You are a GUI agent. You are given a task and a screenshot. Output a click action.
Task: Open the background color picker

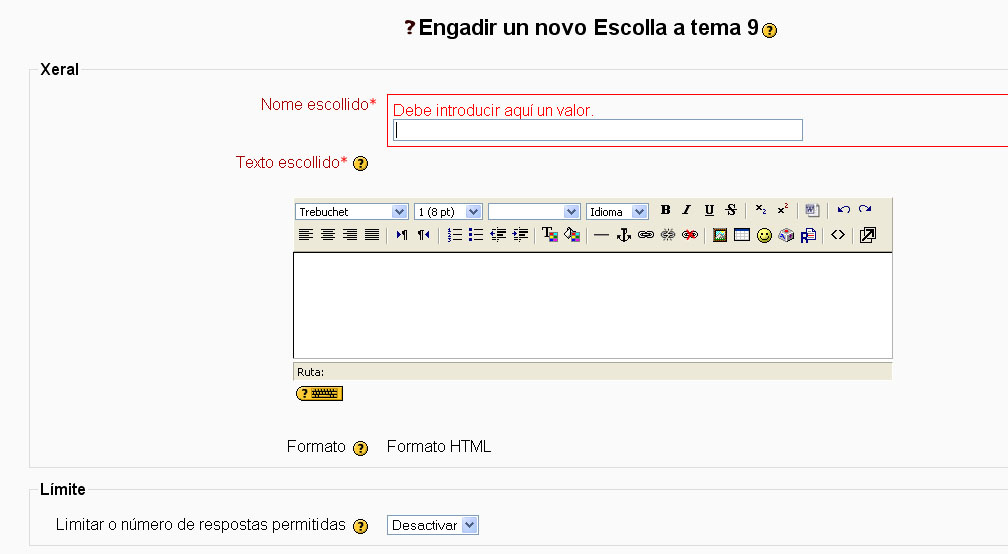pyautogui.click(x=572, y=235)
